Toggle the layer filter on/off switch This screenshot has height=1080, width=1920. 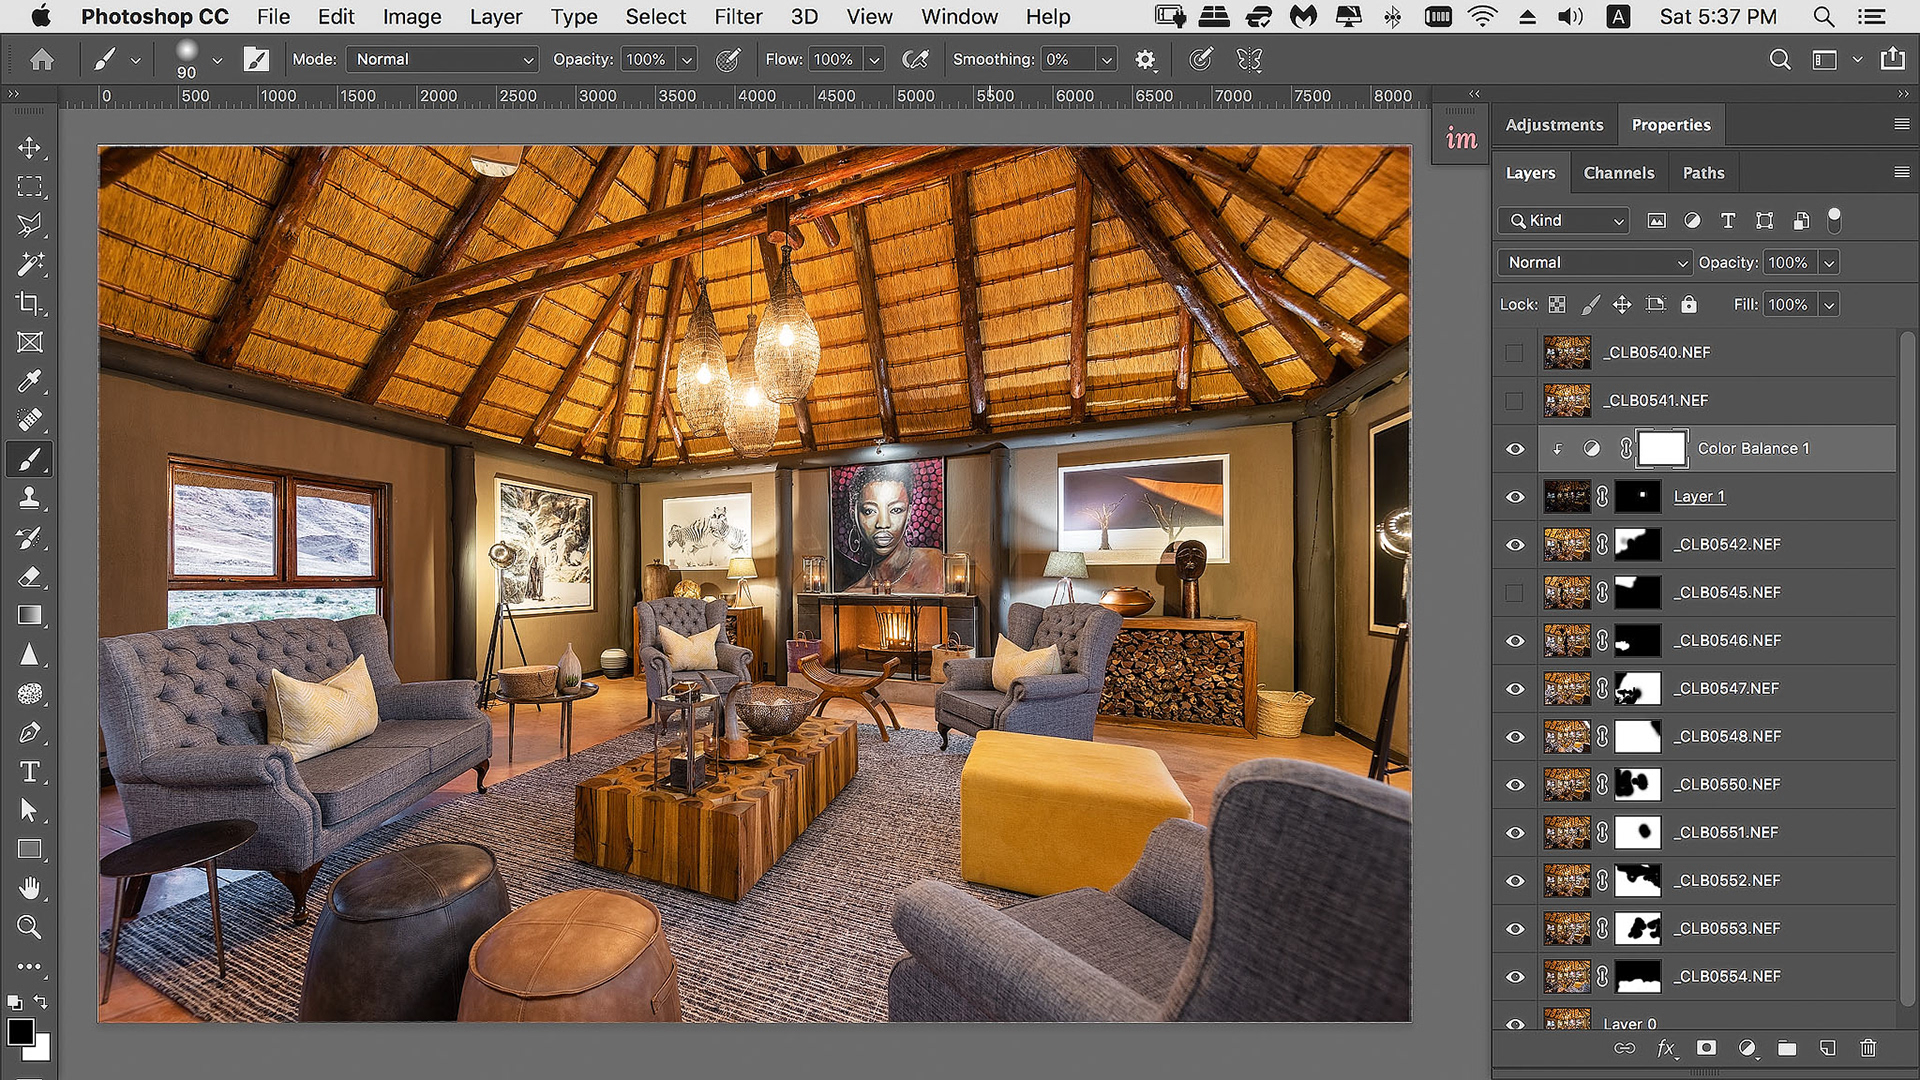(x=1834, y=219)
